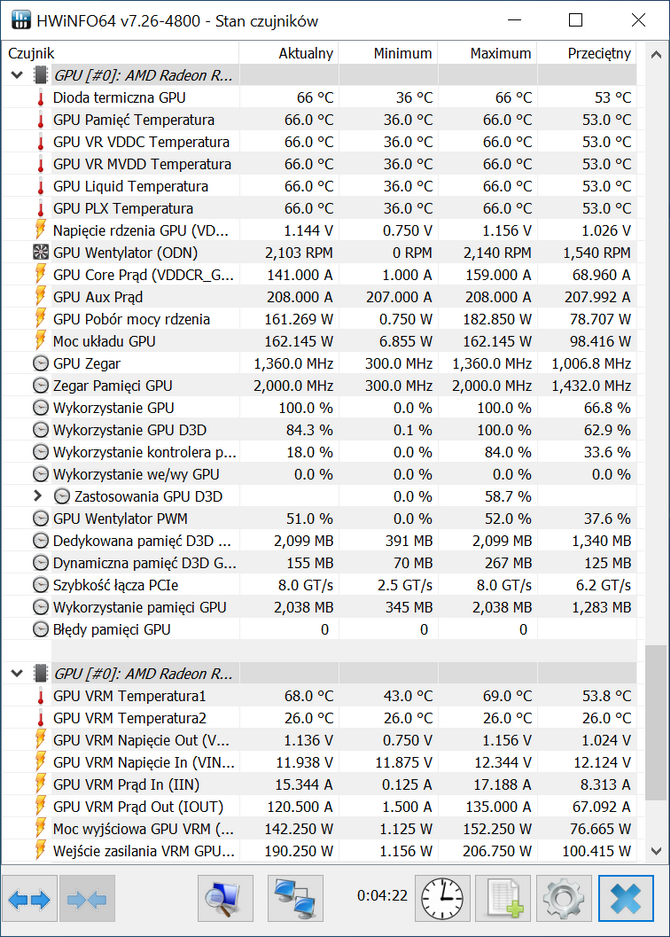This screenshot has height=937, width=670.
Task: Select the Wykorzystanie pamięci GPU row
Action: click(319, 607)
